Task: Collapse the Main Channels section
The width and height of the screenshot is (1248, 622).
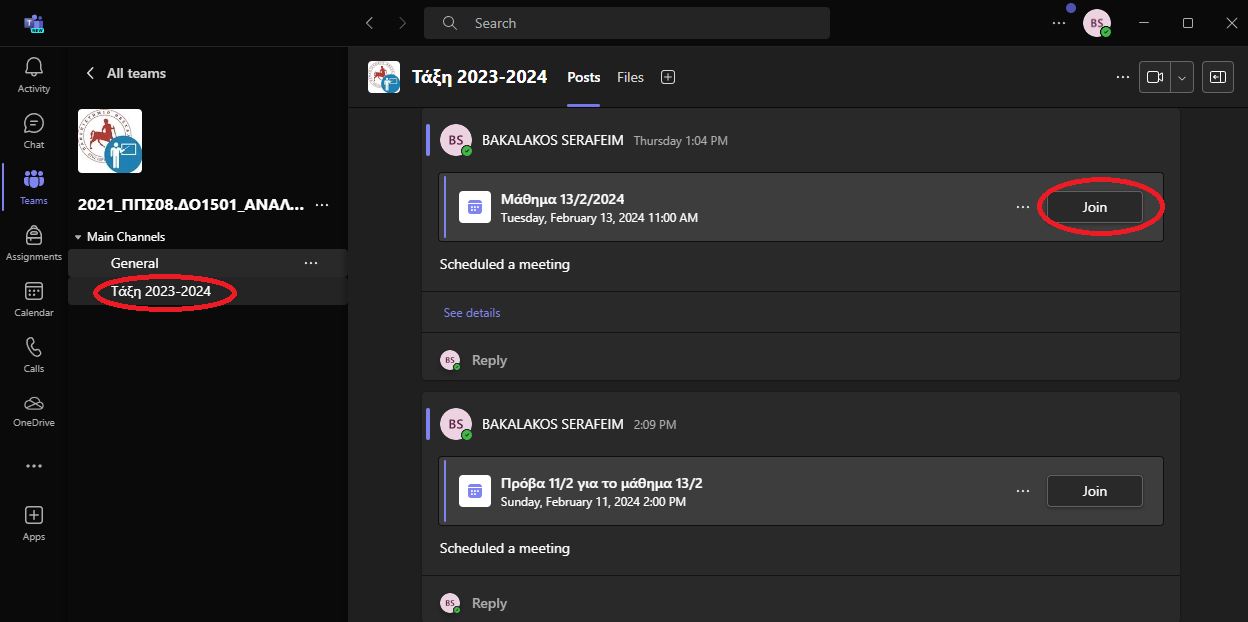Action: [79, 237]
